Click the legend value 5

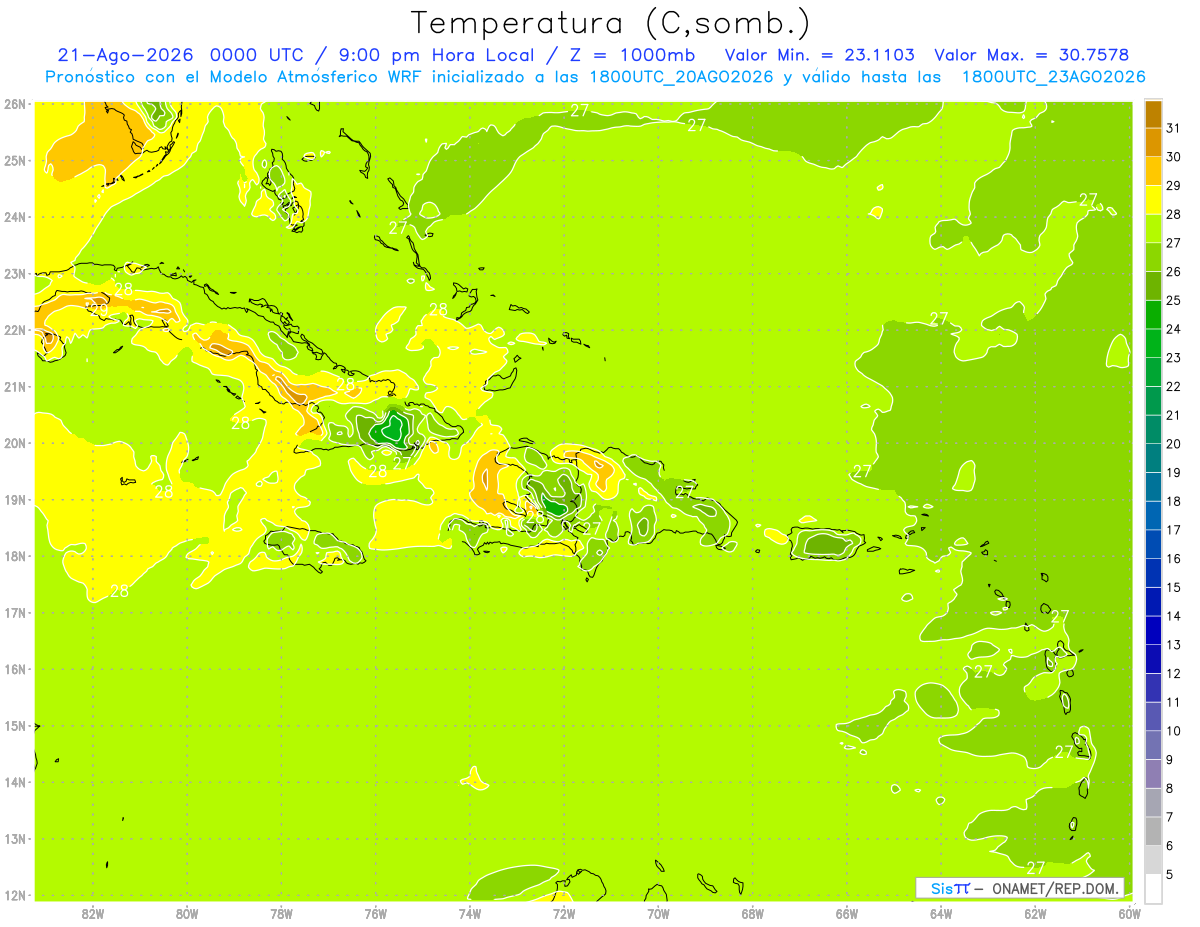pyautogui.click(x=1169, y=875)
